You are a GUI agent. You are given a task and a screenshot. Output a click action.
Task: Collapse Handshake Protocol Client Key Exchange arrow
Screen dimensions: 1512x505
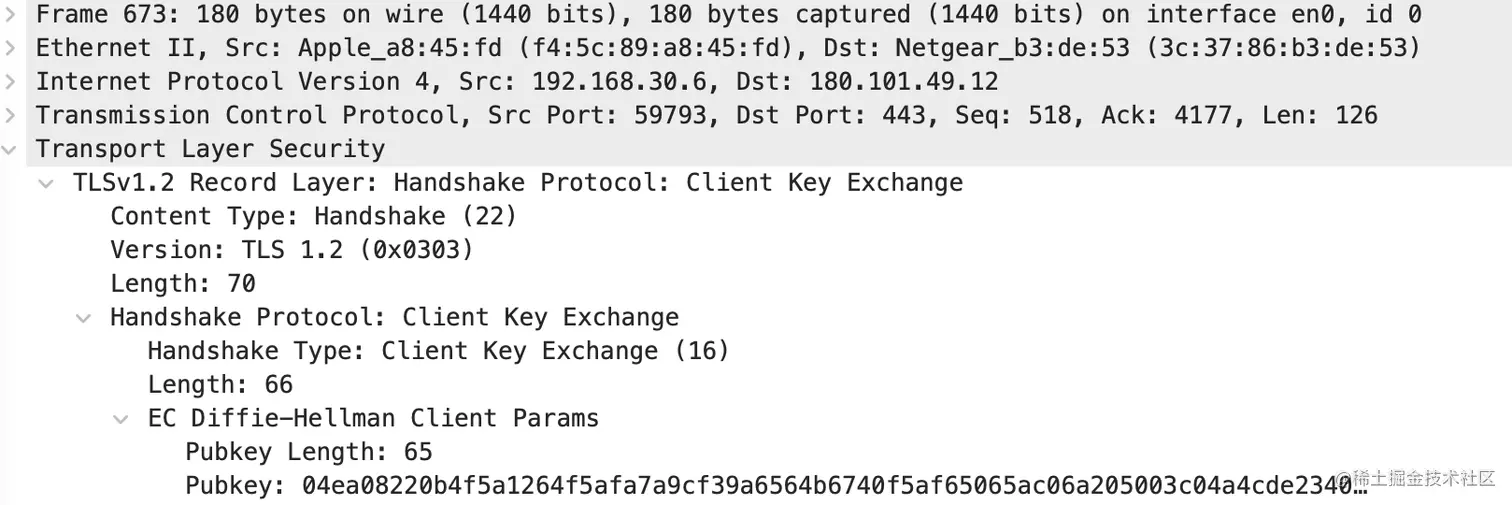[84, 318]
